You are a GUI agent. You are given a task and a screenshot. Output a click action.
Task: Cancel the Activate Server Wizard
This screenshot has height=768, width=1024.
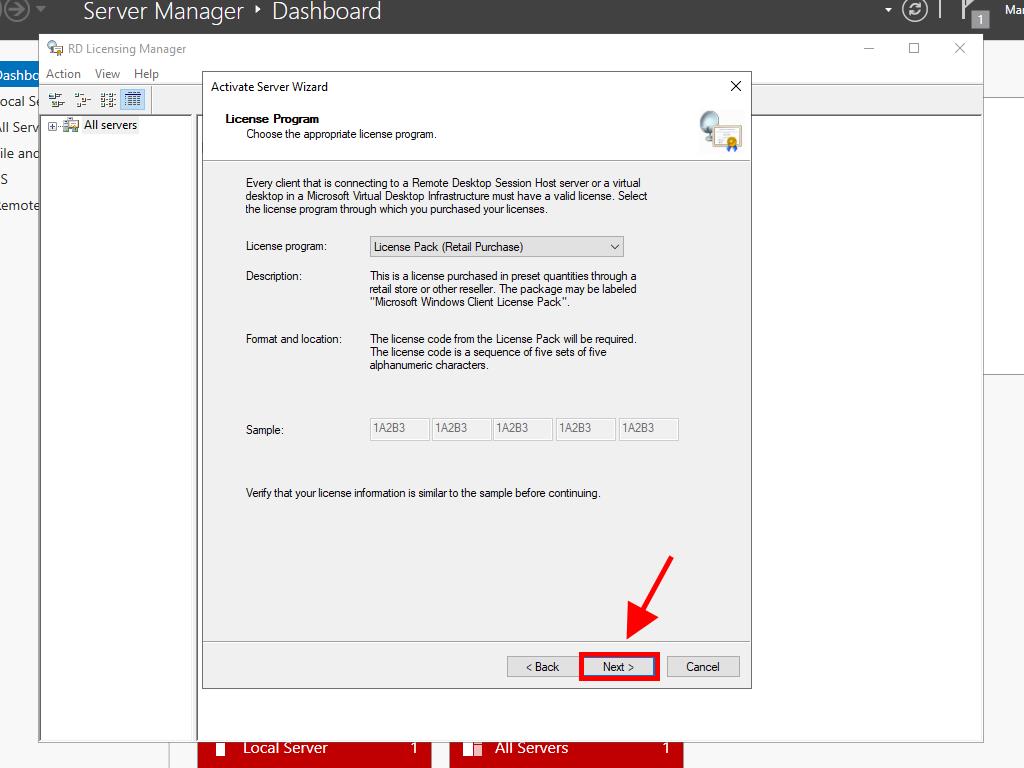point(703,667)
